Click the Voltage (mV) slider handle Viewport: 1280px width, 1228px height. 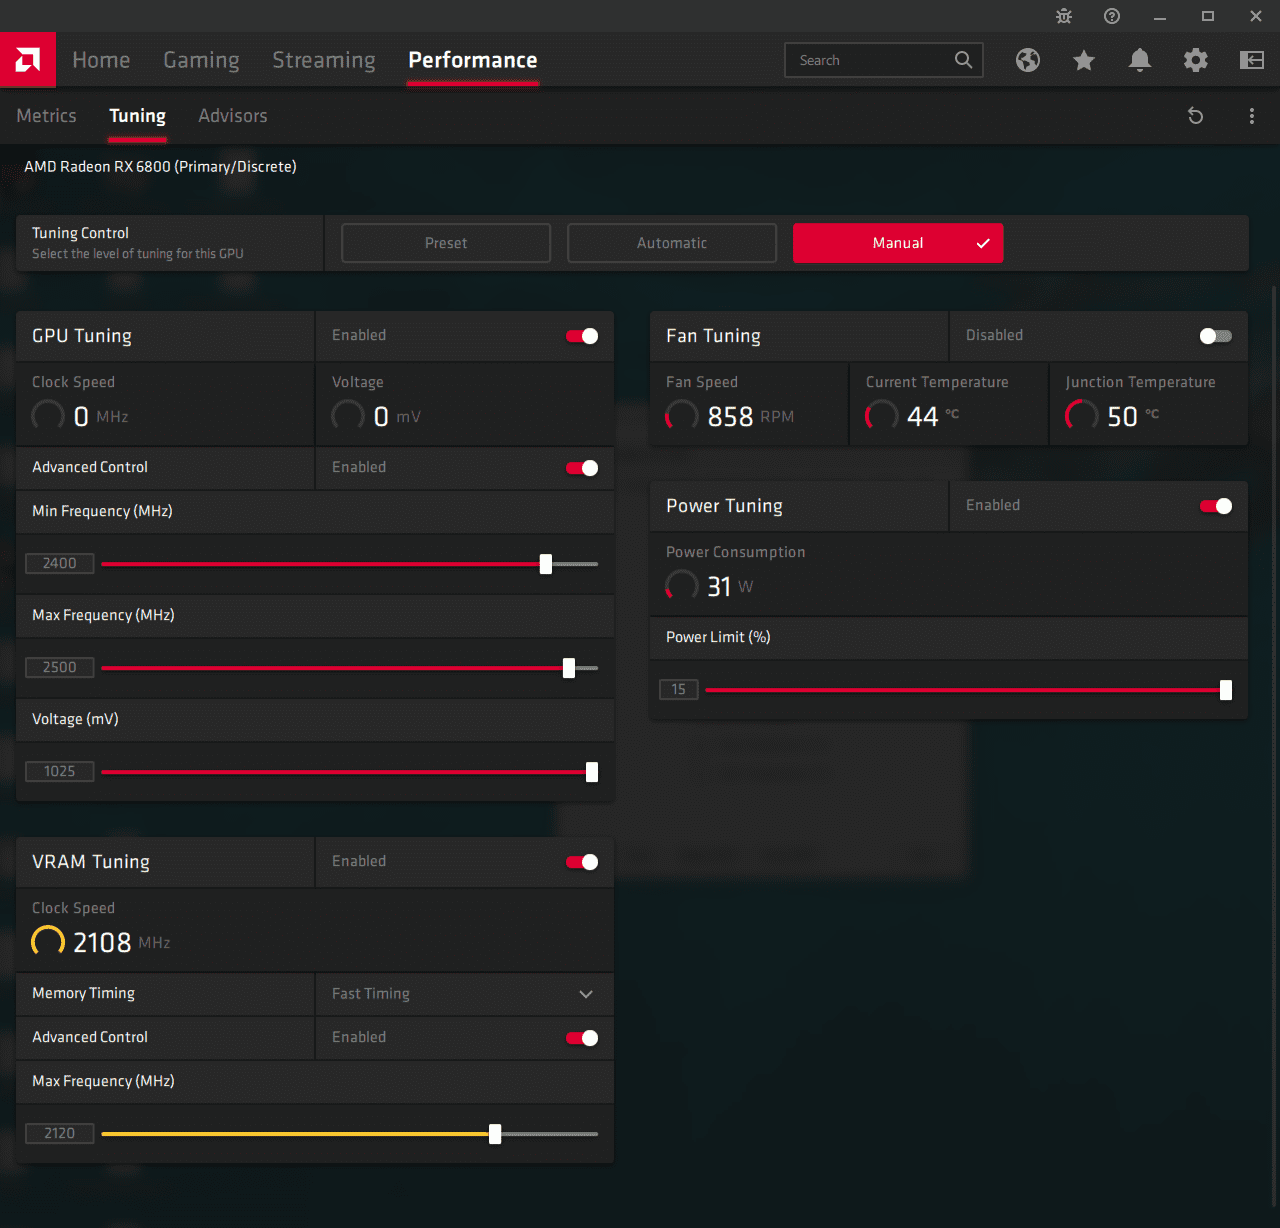[592, 772]
